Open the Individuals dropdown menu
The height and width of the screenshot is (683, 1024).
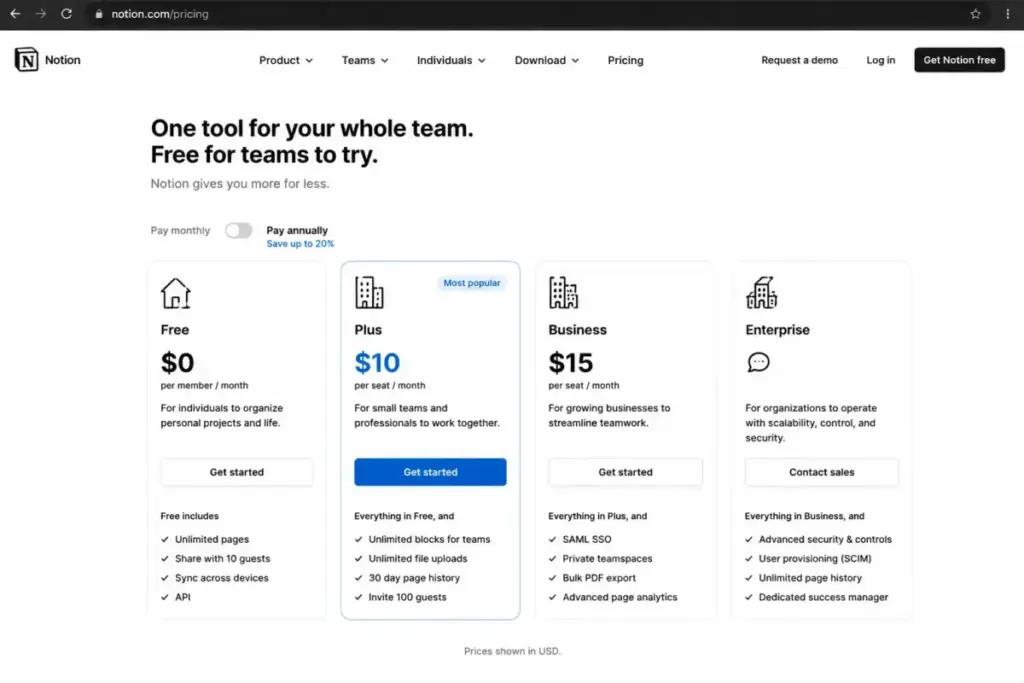click(451, 60)
